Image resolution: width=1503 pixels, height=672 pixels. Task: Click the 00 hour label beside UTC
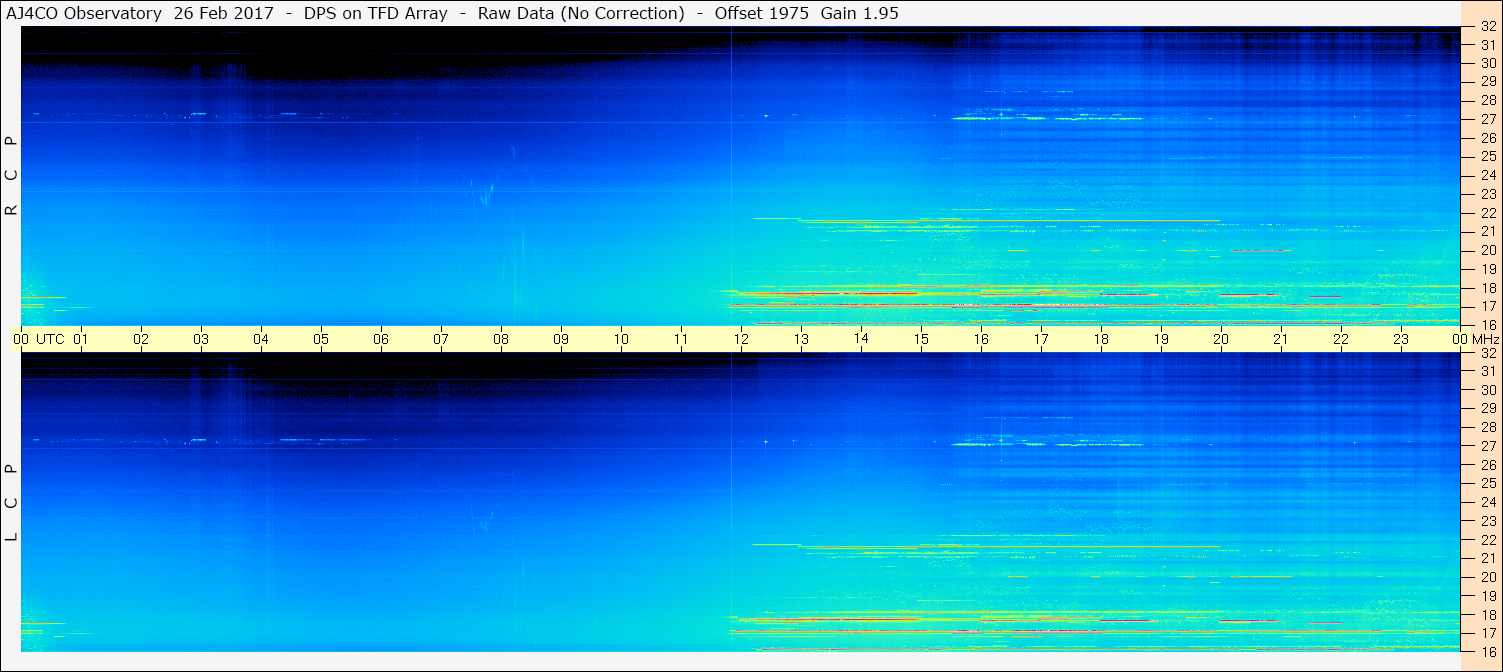pos(21,339)
